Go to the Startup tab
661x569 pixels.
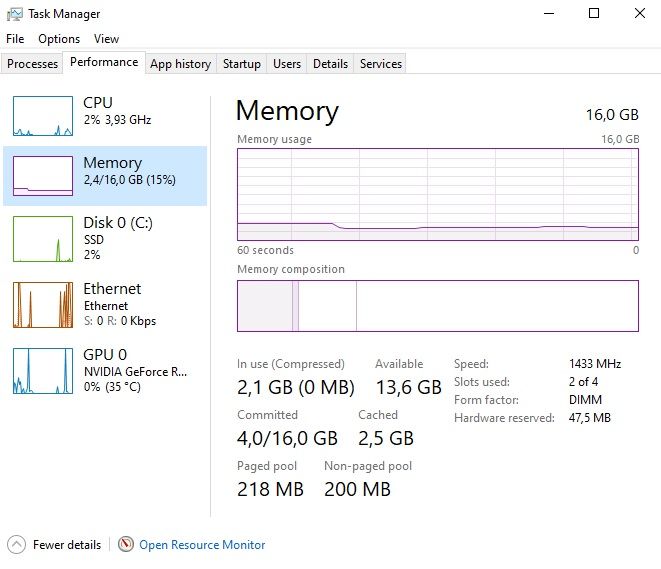tap(242, 64)
